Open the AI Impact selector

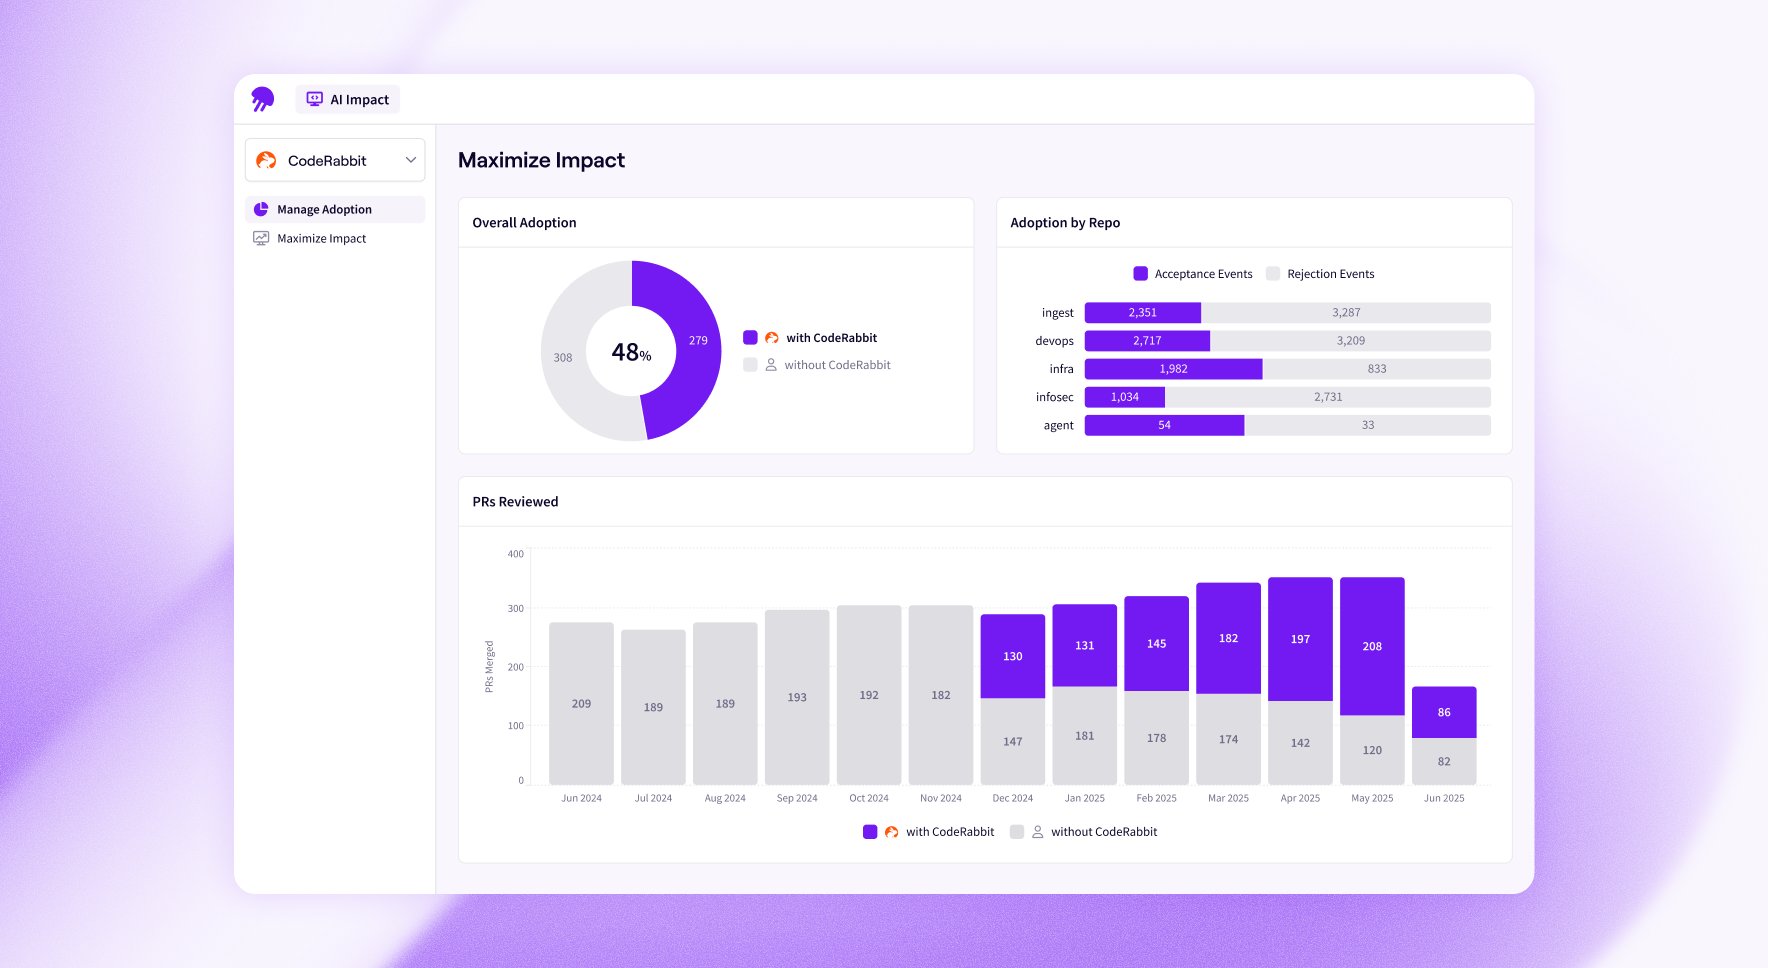[347, 98]
